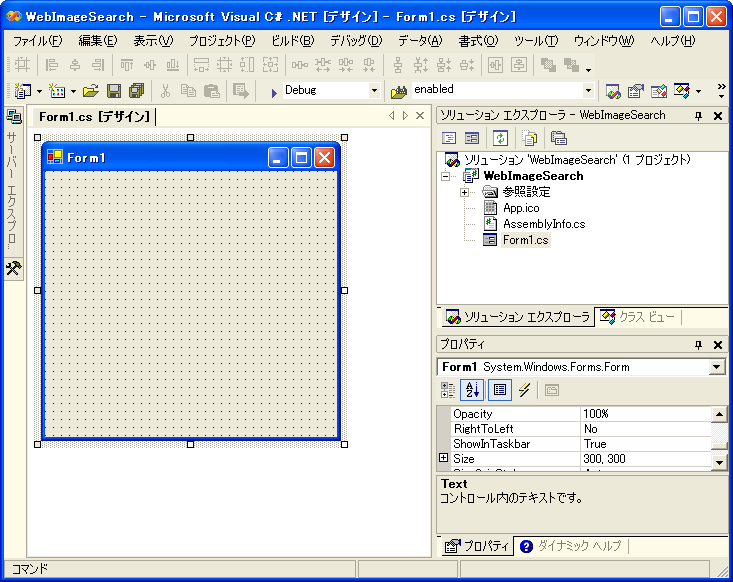Select Form1.cs in Solution Explorer
Image resolution: width=733 pixels, height=582 pixels.
(x=525, y=240)
